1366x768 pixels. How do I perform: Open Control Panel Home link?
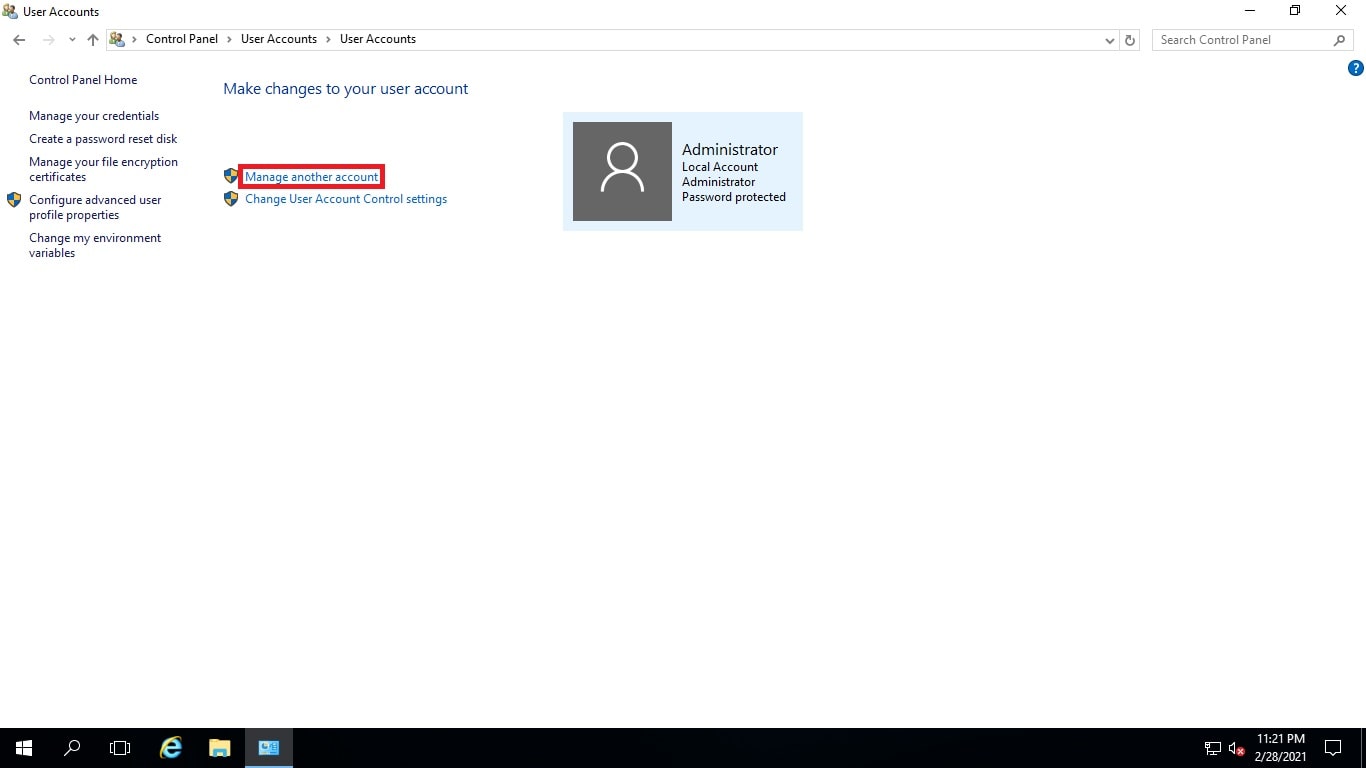83,80
